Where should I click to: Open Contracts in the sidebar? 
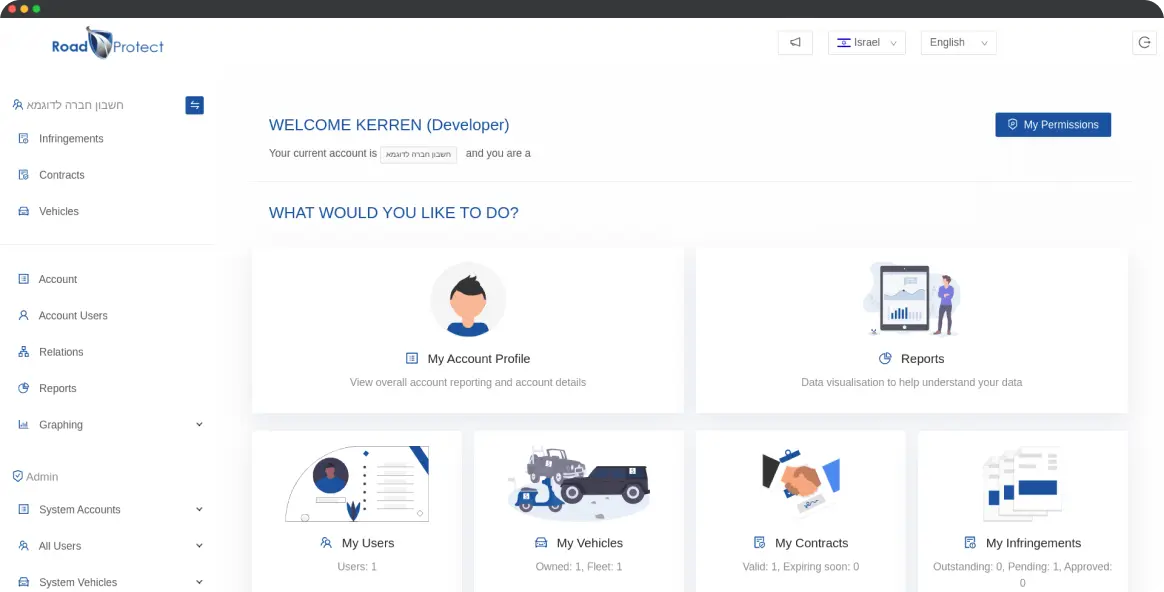62,175
